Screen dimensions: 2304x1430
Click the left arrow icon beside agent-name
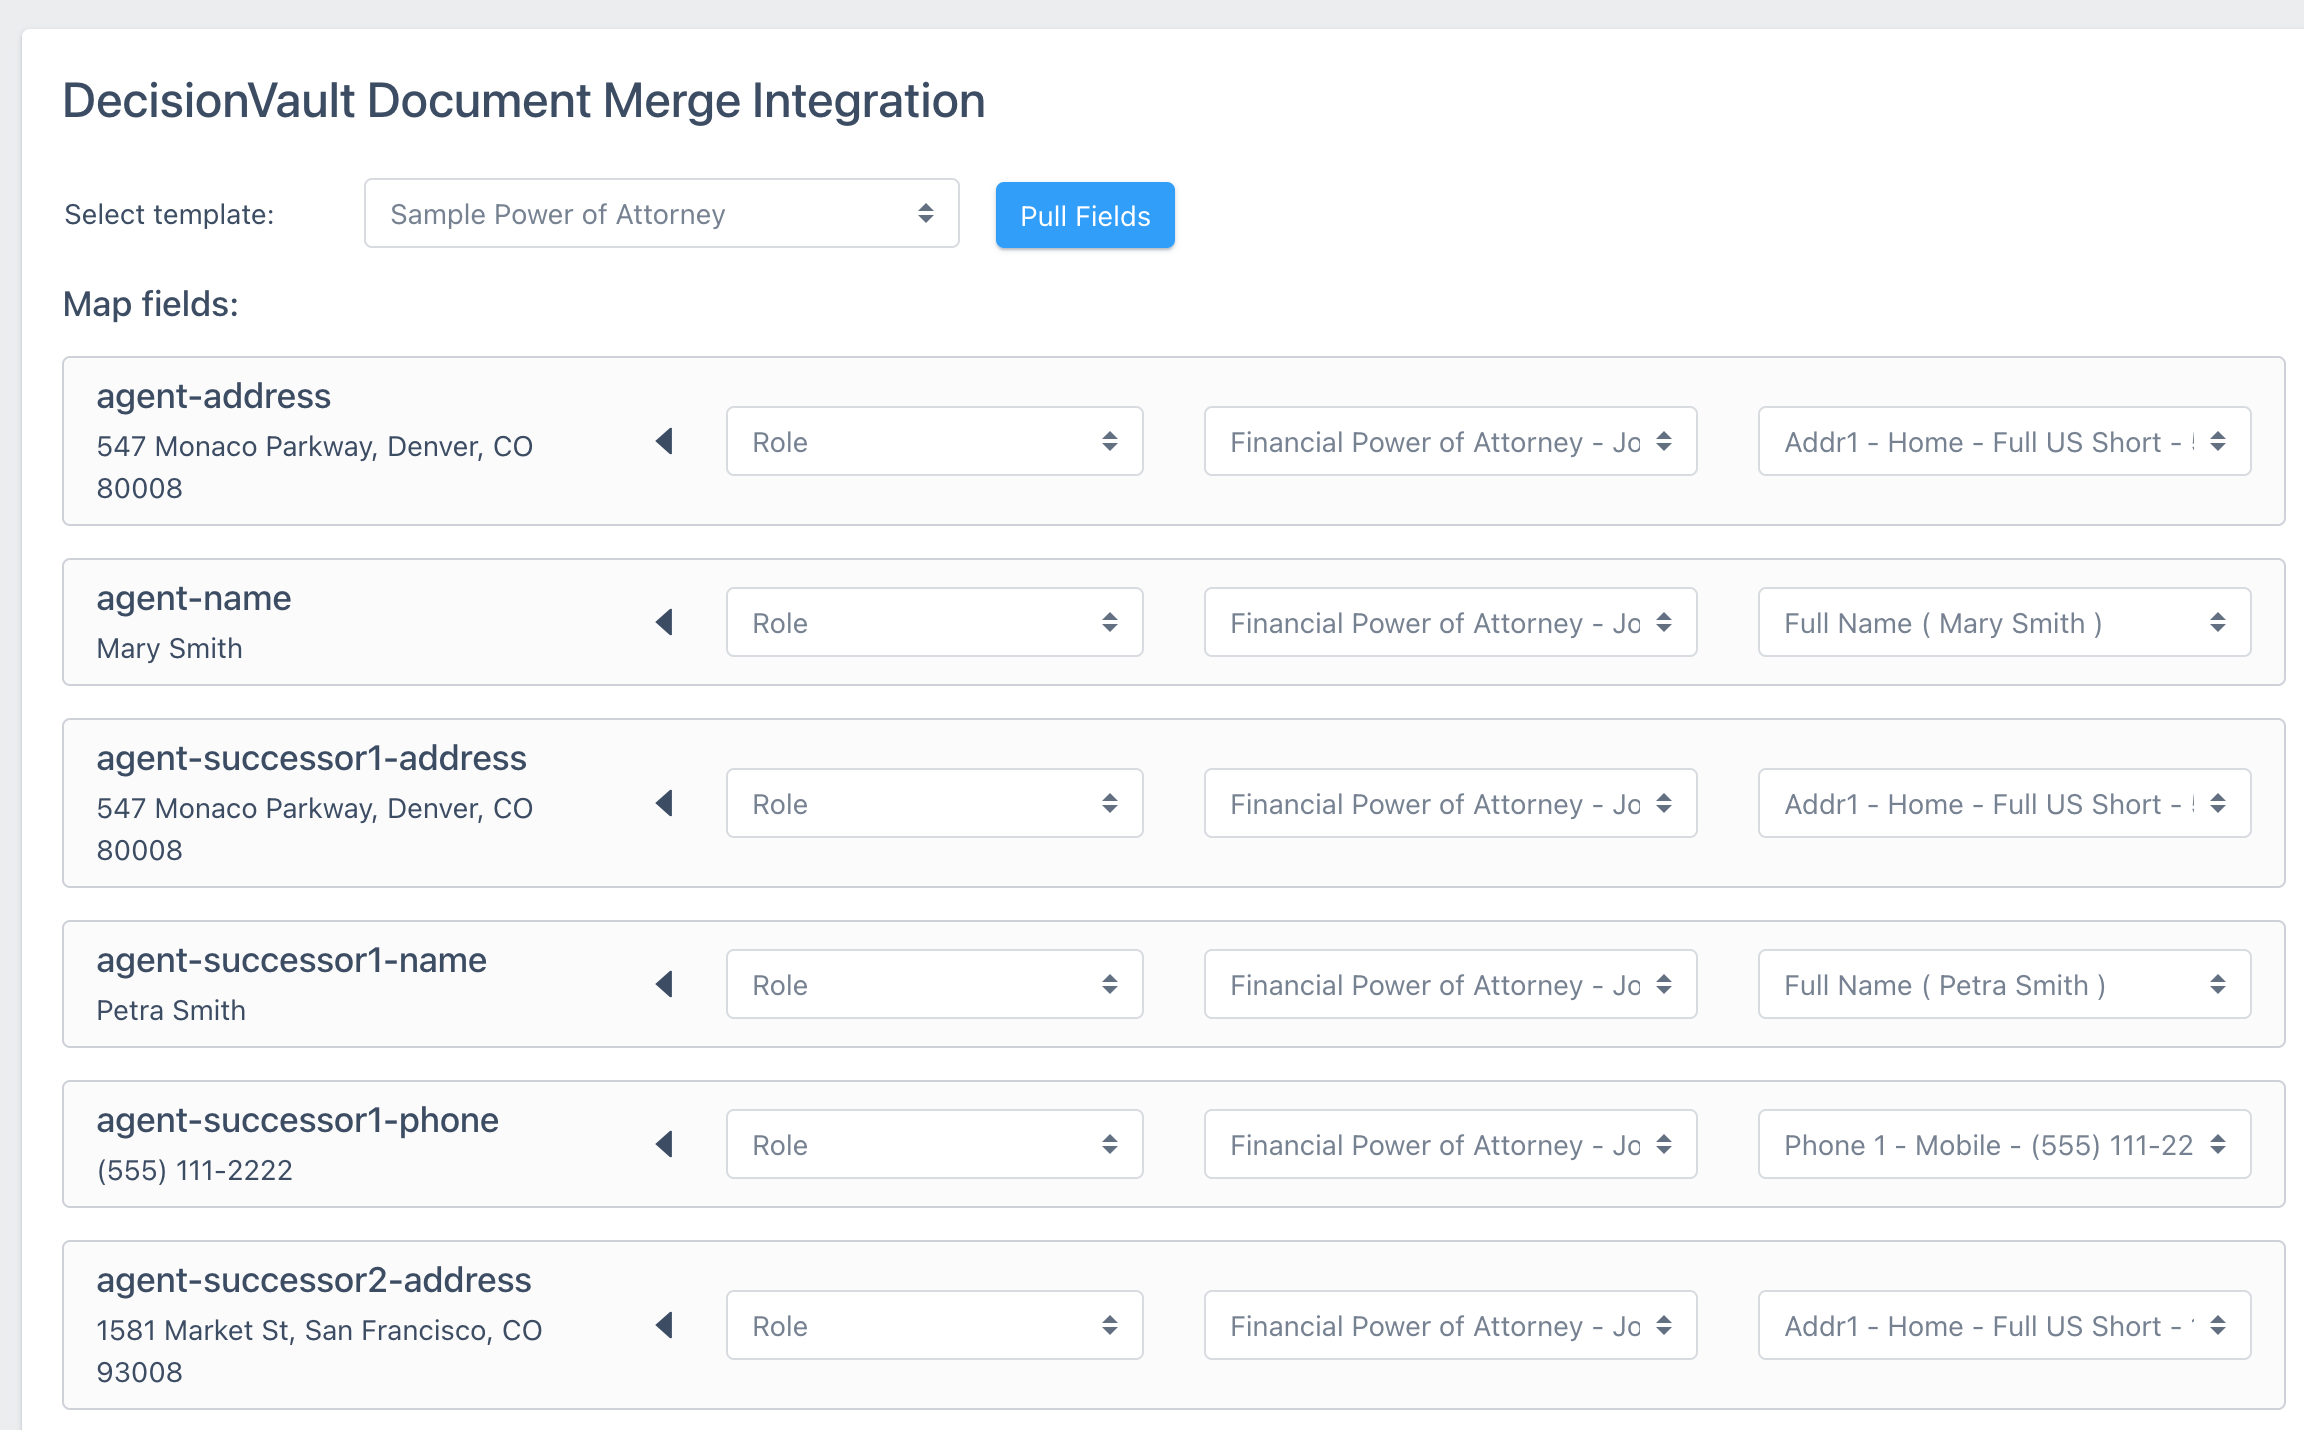664,622
